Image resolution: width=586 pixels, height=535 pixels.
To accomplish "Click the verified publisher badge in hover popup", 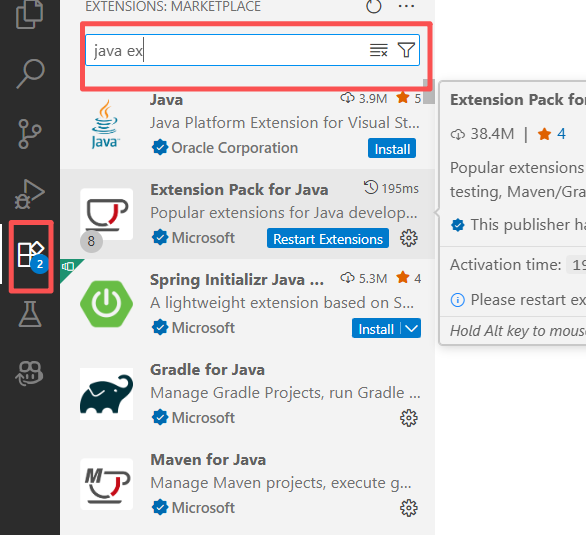I will click(458, 225).
